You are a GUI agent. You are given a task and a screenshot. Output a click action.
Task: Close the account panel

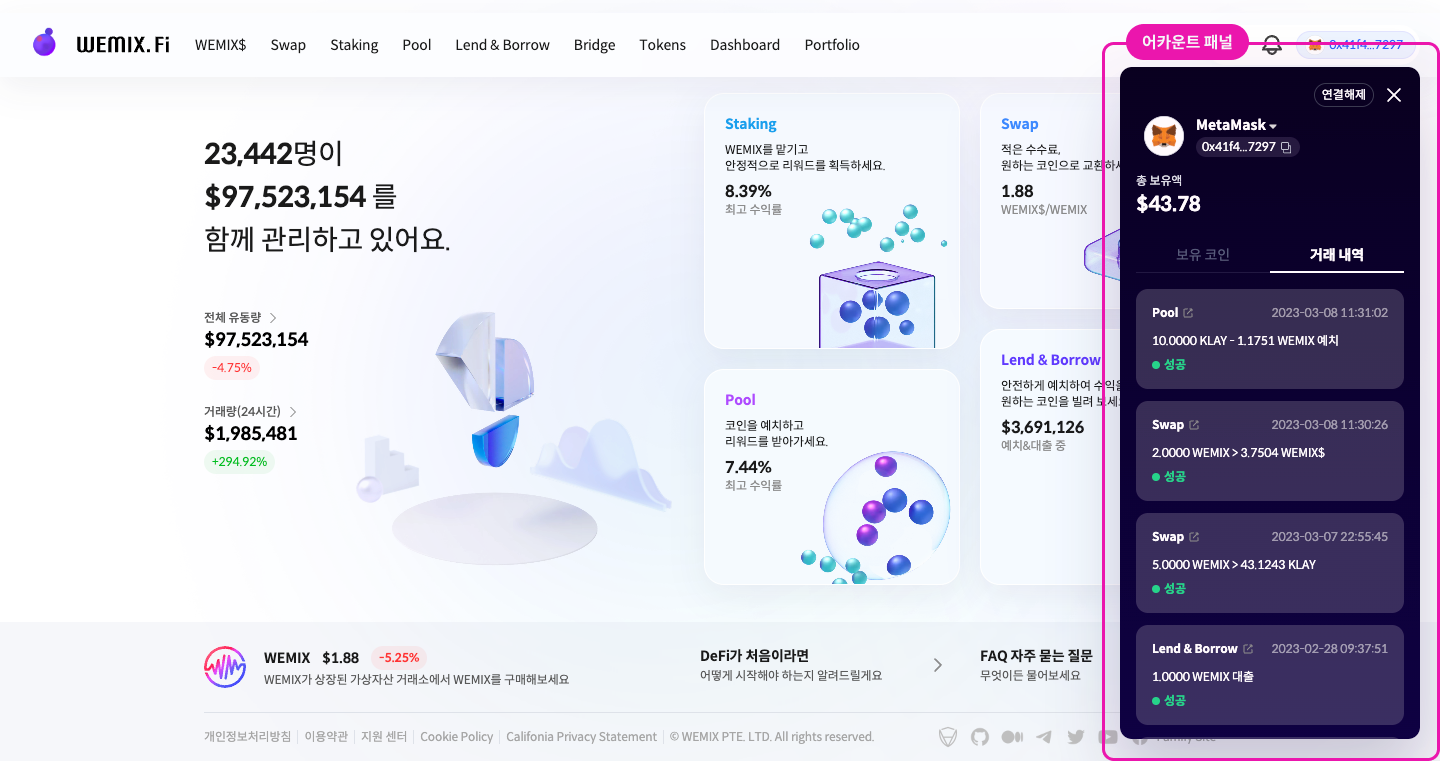1394,95
